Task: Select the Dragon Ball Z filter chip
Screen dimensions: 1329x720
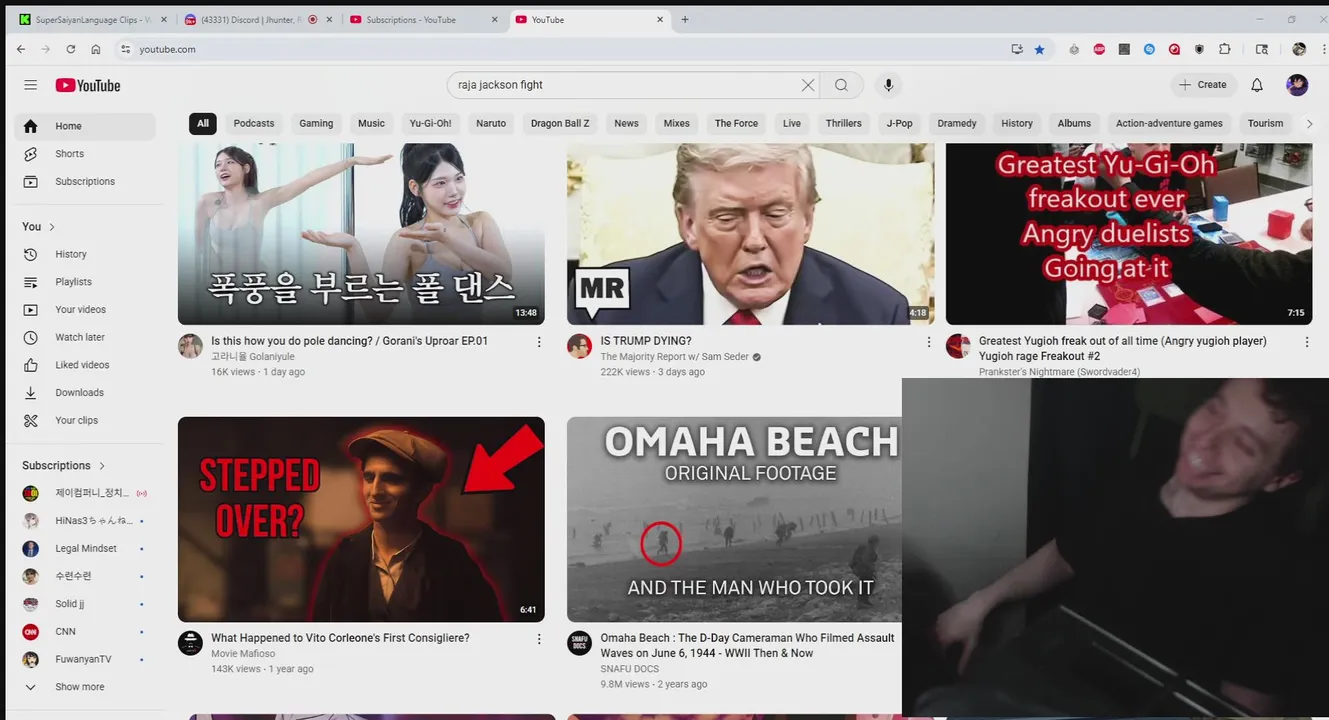Action: coord(560,124)
